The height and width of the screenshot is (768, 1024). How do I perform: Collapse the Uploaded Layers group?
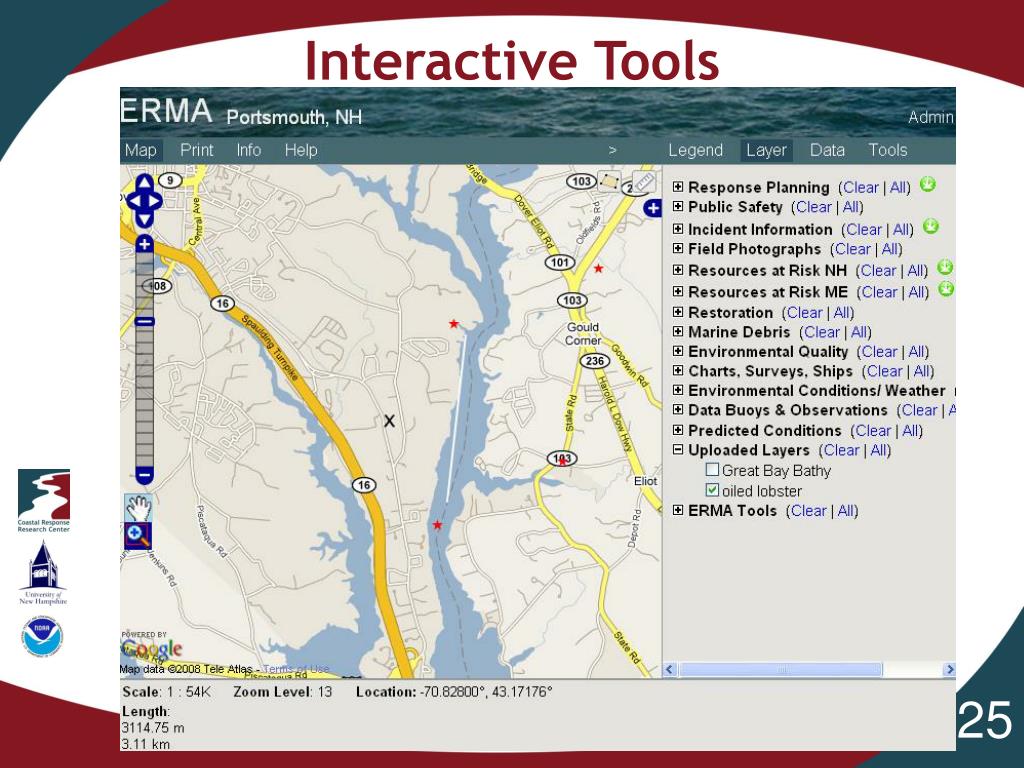(x=678, y=450)
